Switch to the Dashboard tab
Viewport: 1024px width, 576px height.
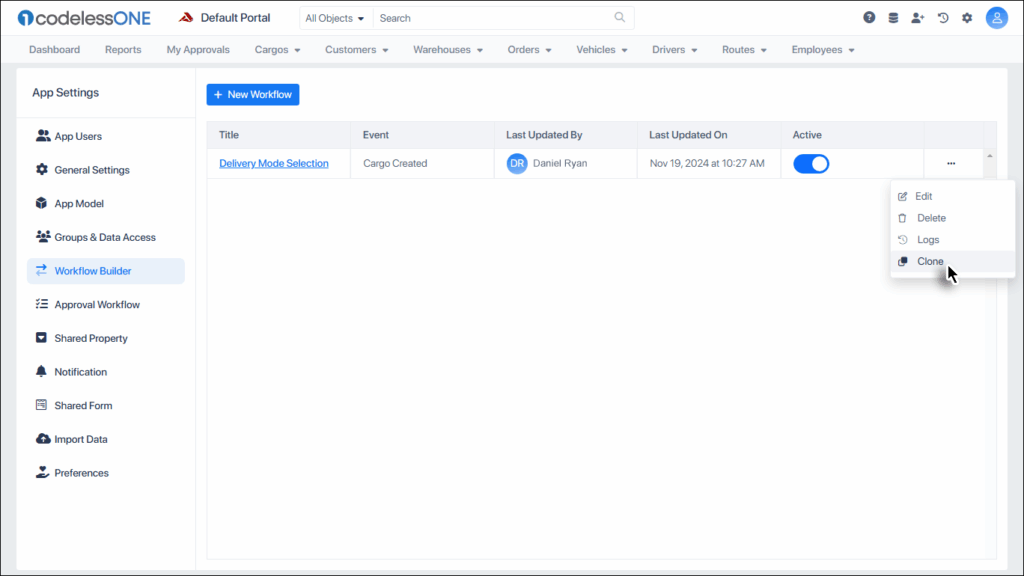(x=54, y=48)
